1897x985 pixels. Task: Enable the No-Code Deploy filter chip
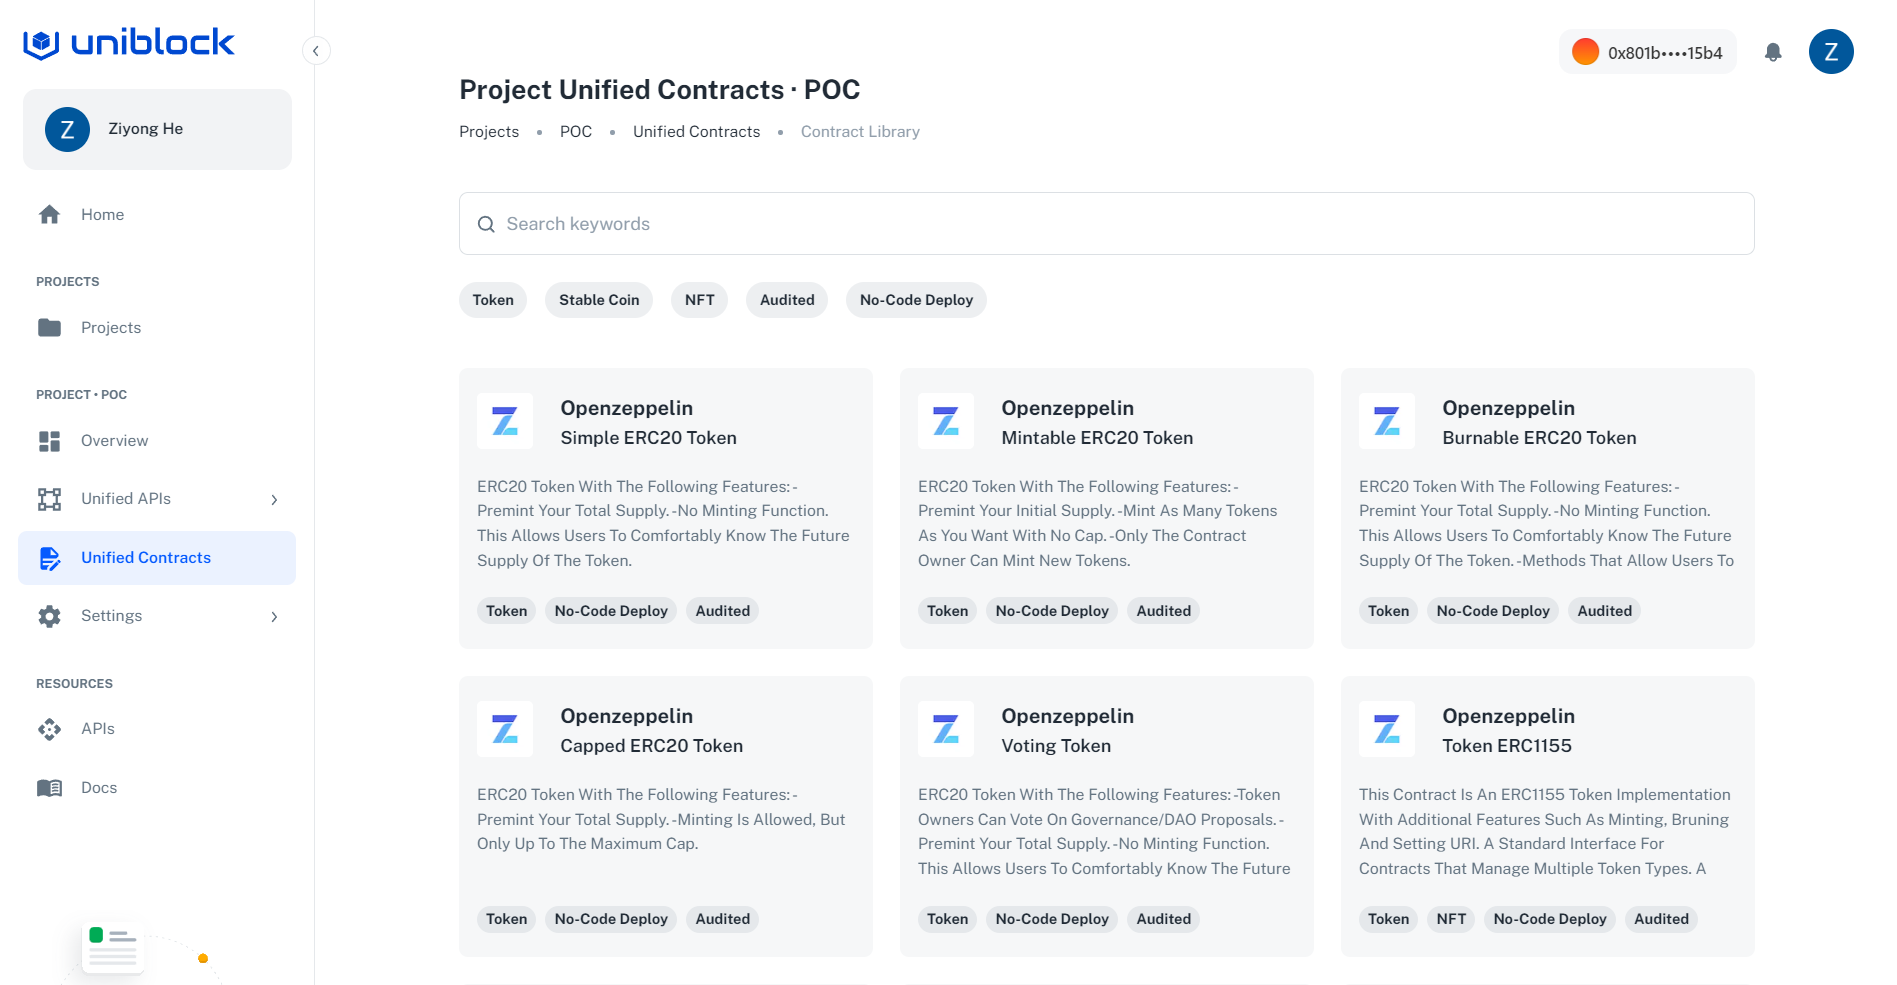pyautogui.click(x=915, y=300)
